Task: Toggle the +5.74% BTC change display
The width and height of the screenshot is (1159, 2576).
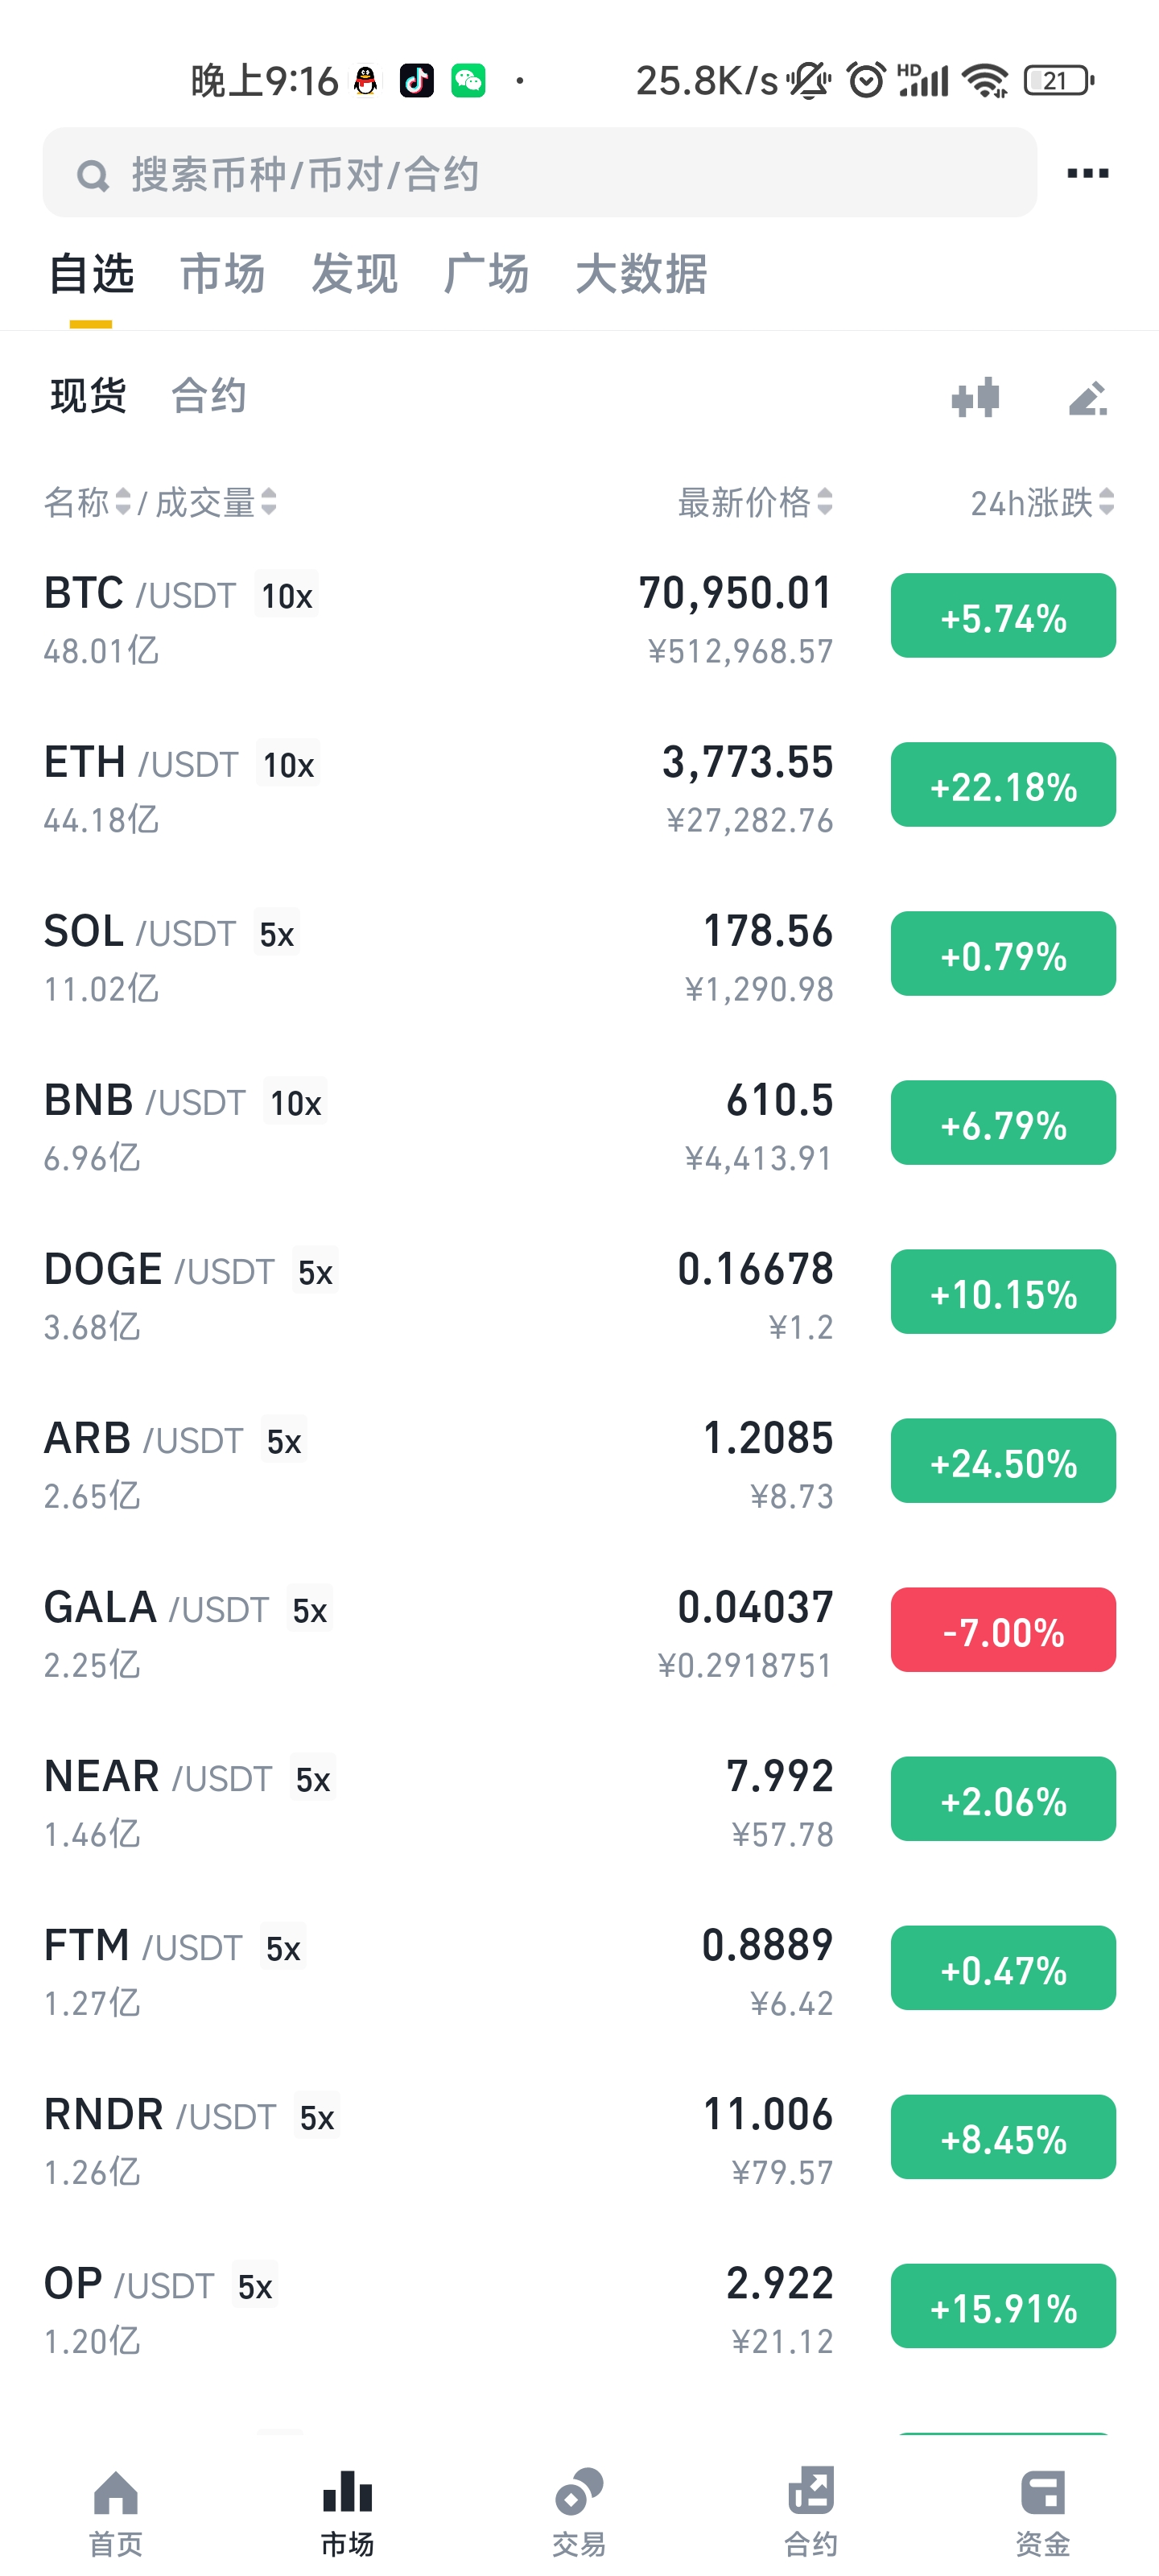Action: click(1003, 616)
